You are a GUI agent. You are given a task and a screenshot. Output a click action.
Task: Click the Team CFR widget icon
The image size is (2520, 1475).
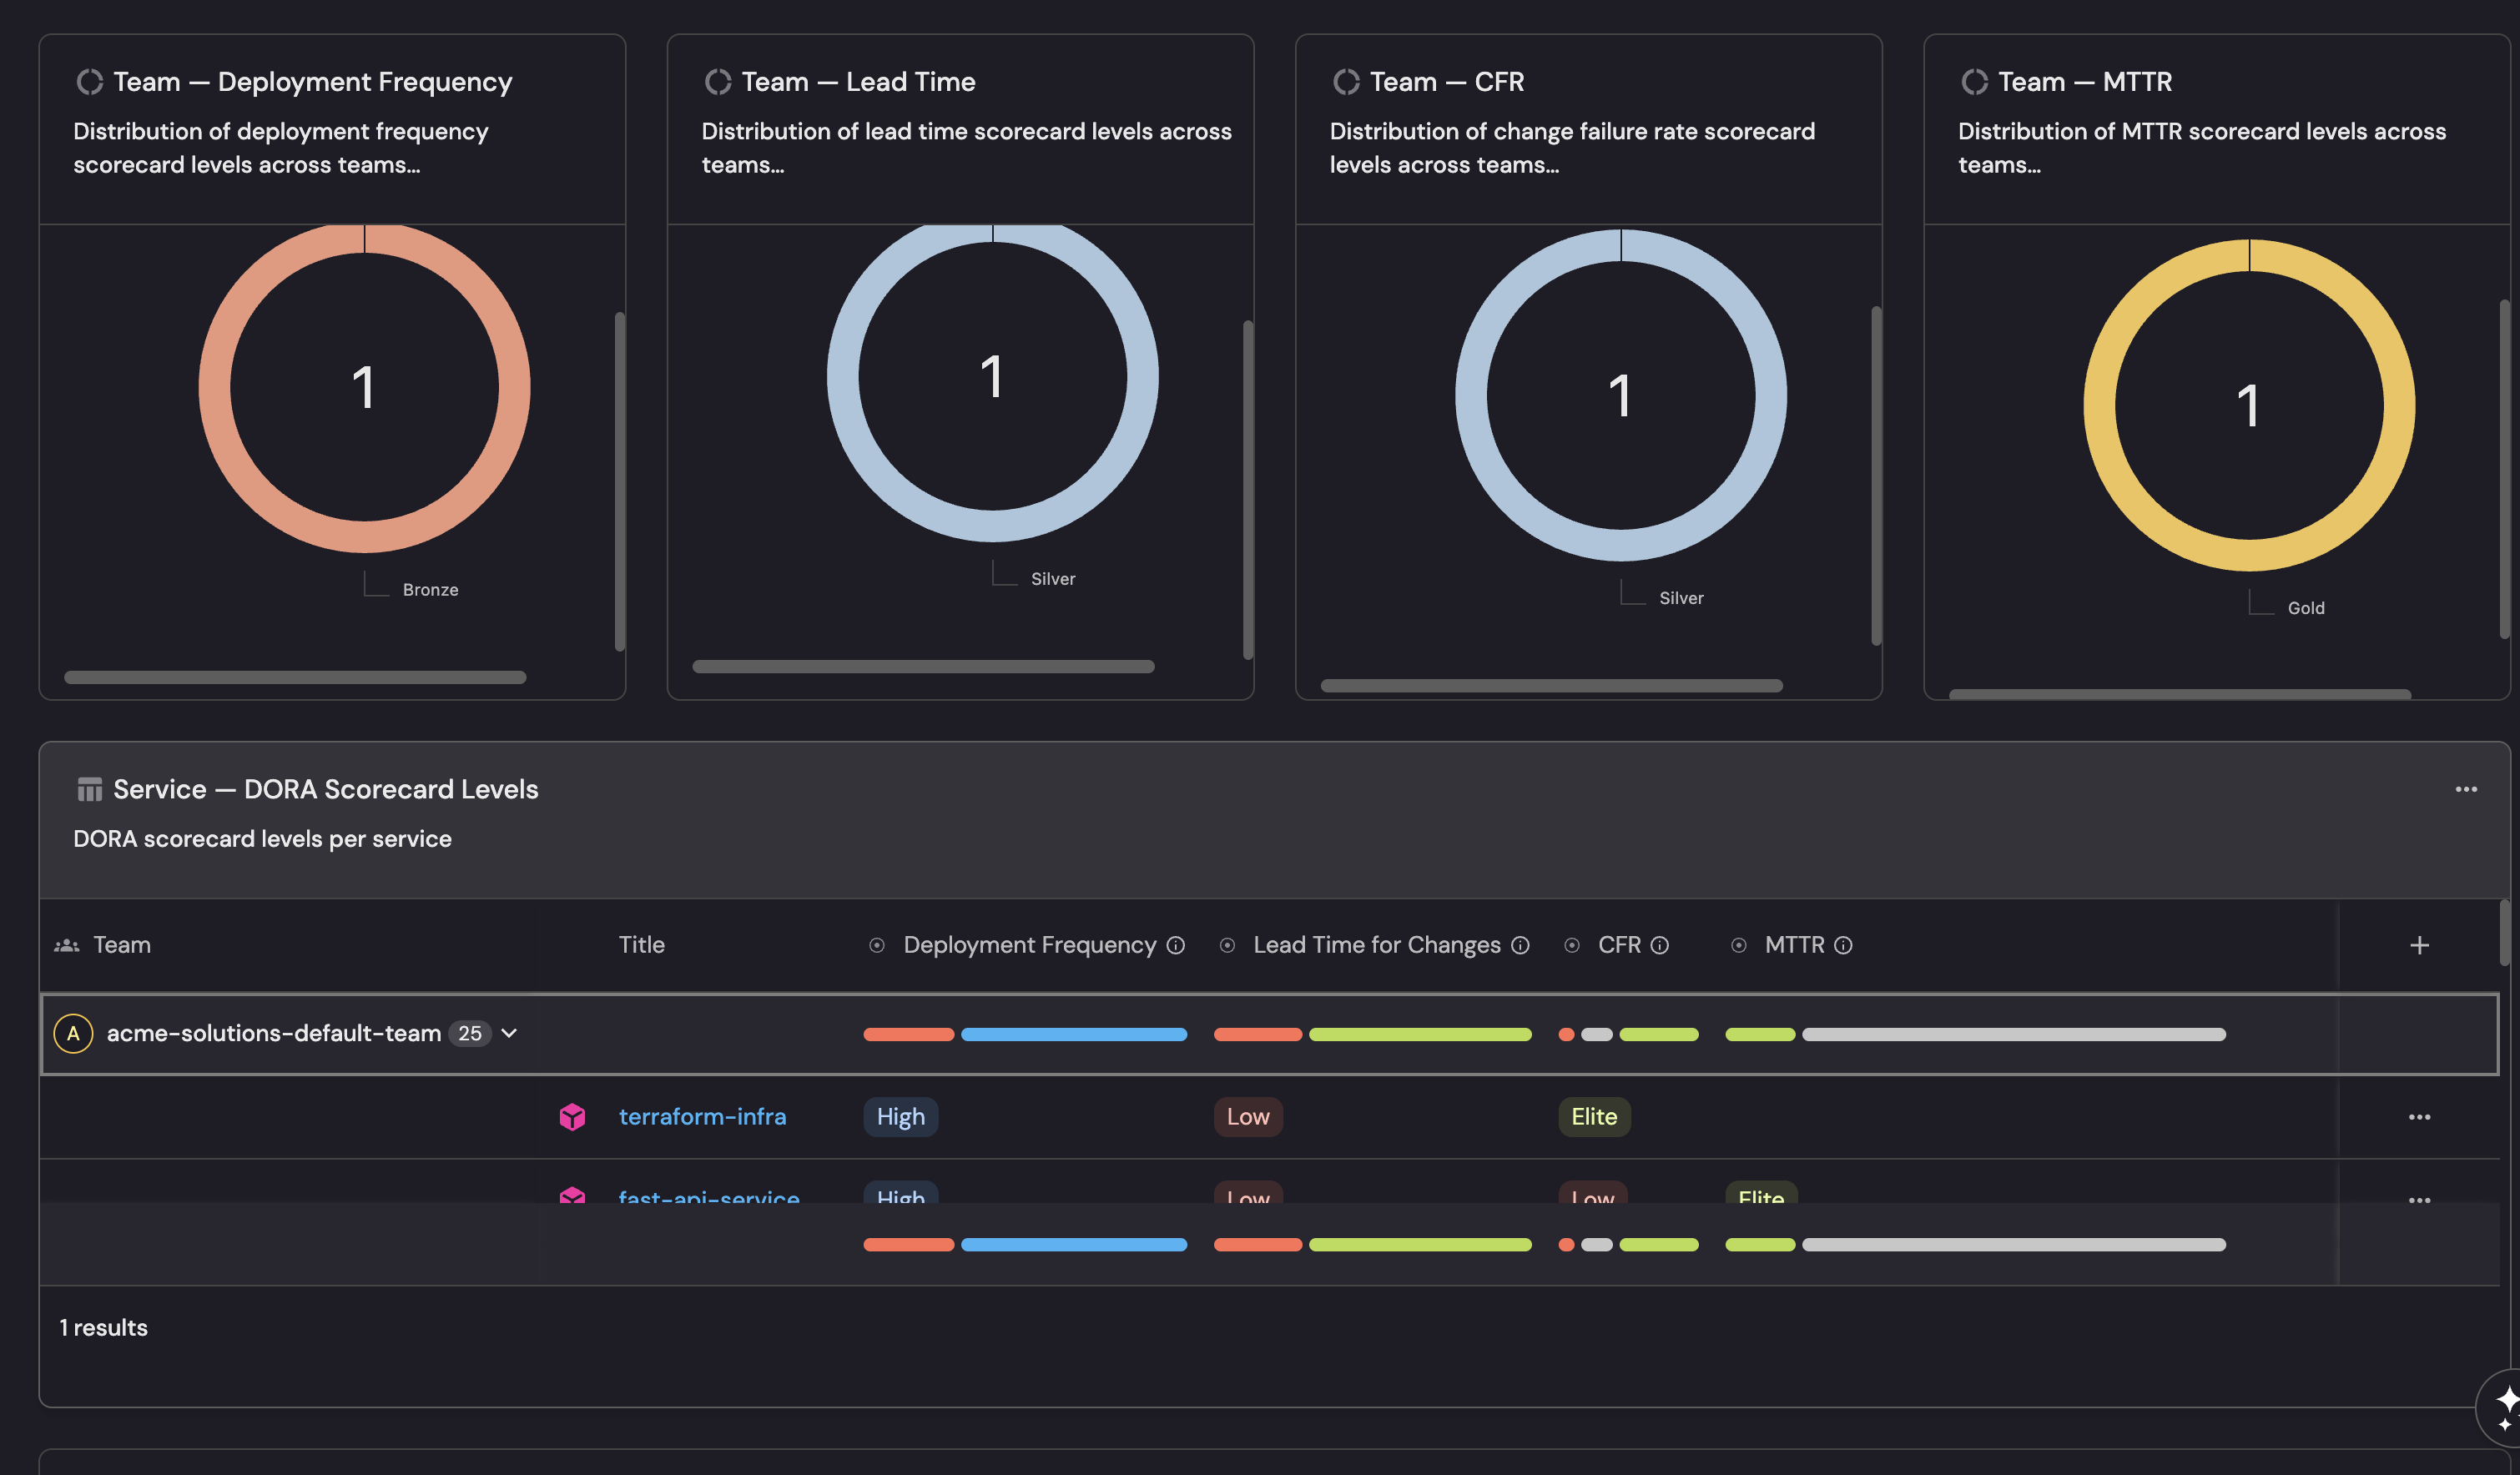click(1346, 82)
